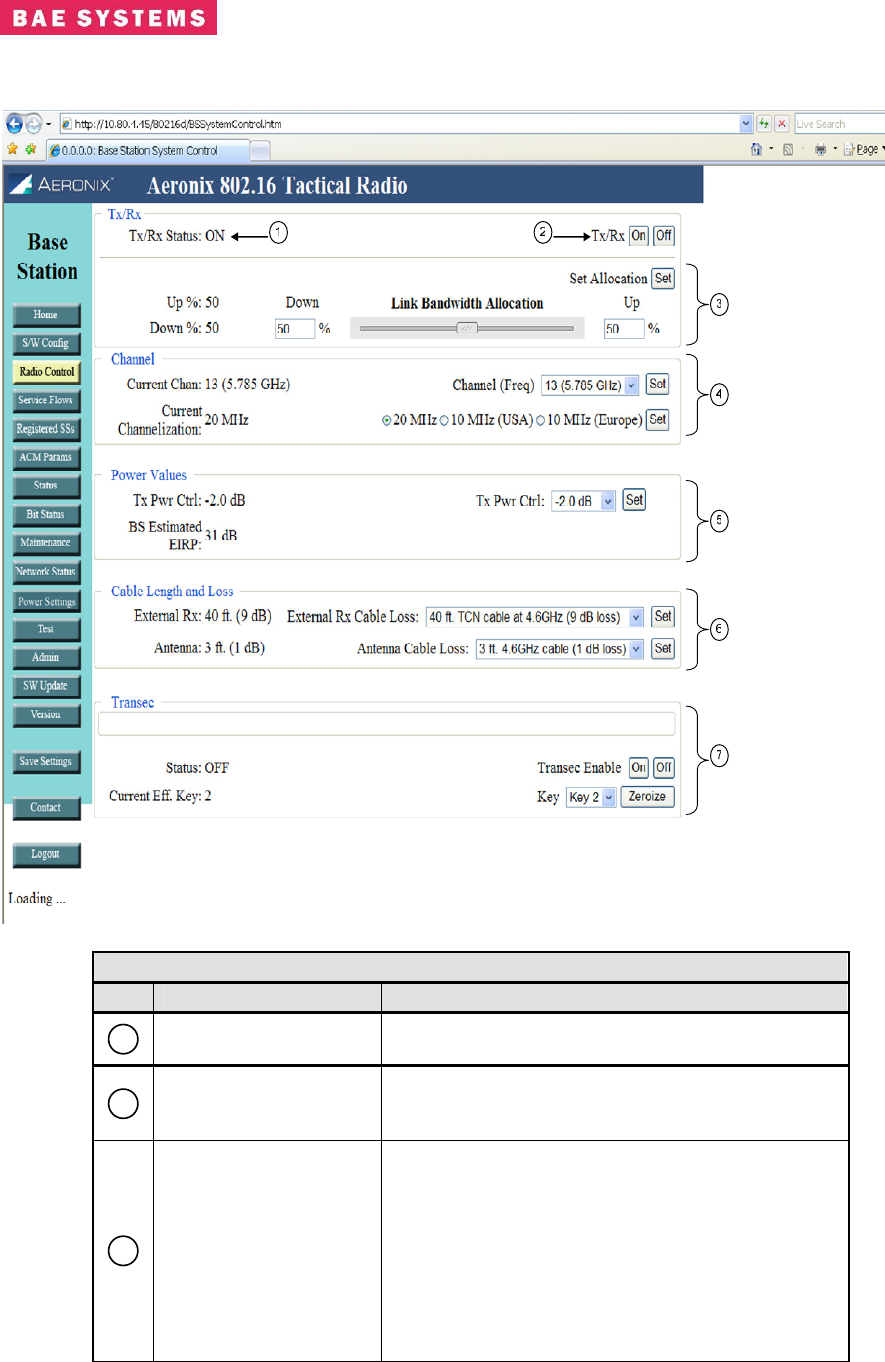Viewport: 885px width, 1362px height.
Task: Click the Contact button
Action: coord(45,808)
